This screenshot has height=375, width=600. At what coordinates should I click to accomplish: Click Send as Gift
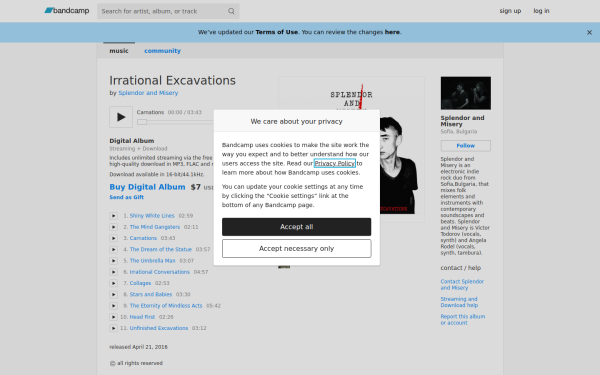[x=127, y=197]
